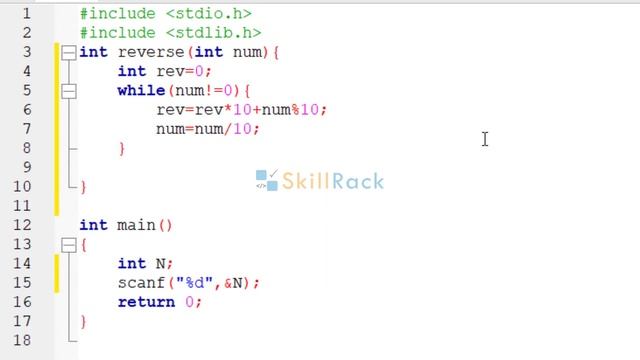Click "num!=0" condition in while loop
Image resolution: width=640 pixels, height=360 pixels.
(x=204, y=91)
